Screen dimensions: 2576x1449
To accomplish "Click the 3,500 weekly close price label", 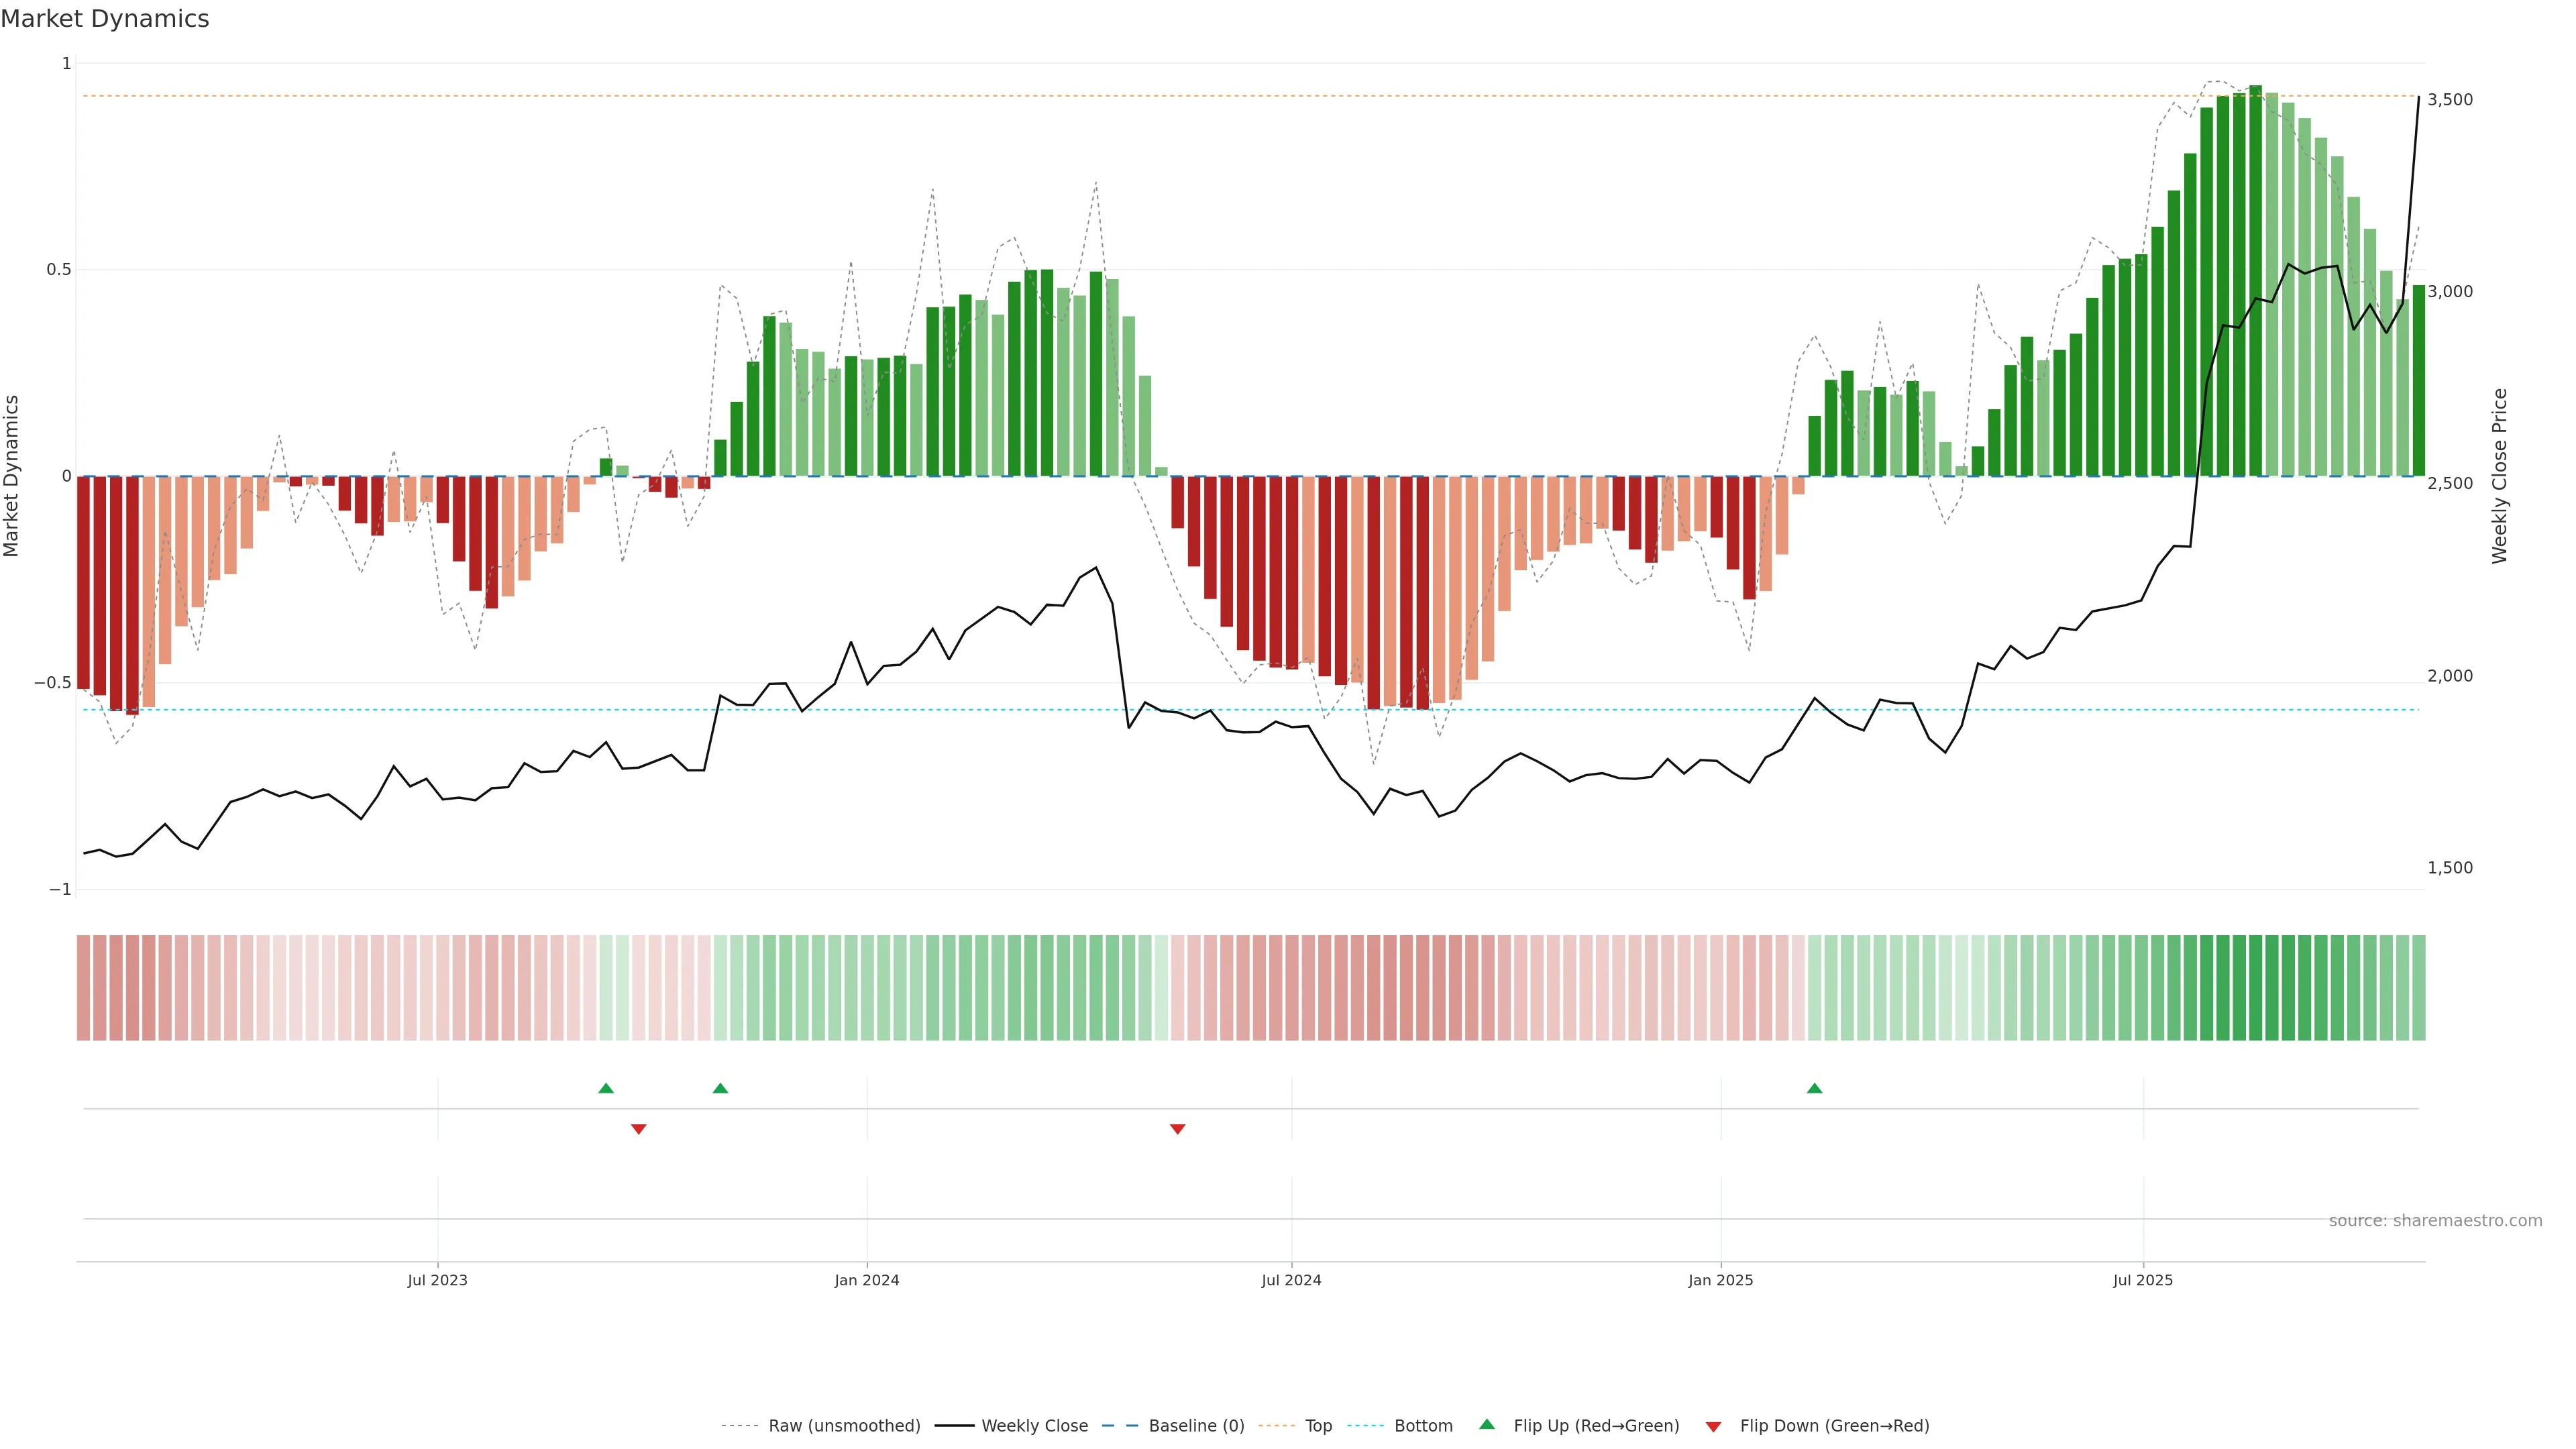I will click(x=2449, y=99).
